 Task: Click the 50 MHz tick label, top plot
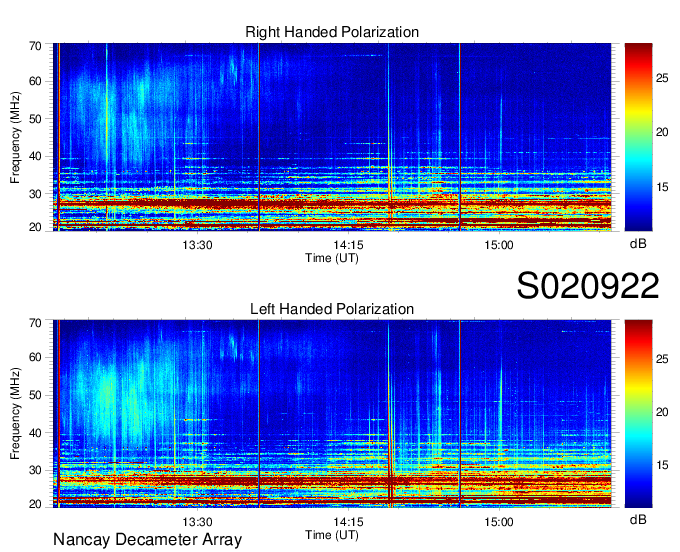35,119
